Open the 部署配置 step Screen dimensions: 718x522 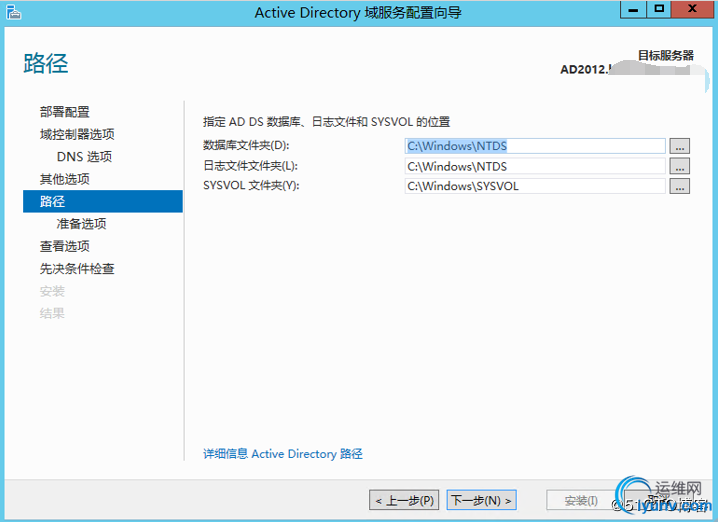pyautogui.click(x=65, y=112)
